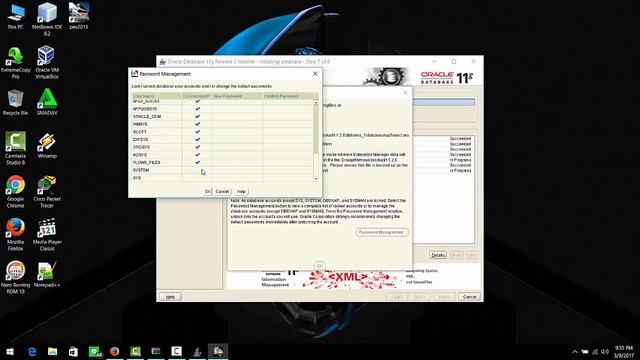Image resolution: width=640 pixels, height=360 pixels.
Task: Click the user list scrollbar thumb
Action: (x=316, y=129)
